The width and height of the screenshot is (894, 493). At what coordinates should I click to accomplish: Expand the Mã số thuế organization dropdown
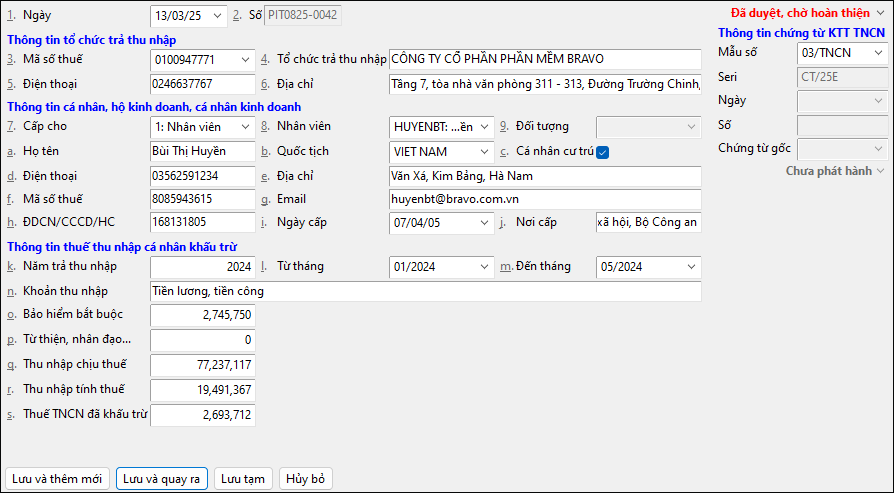pyautogui.click(x=245, y=59)
